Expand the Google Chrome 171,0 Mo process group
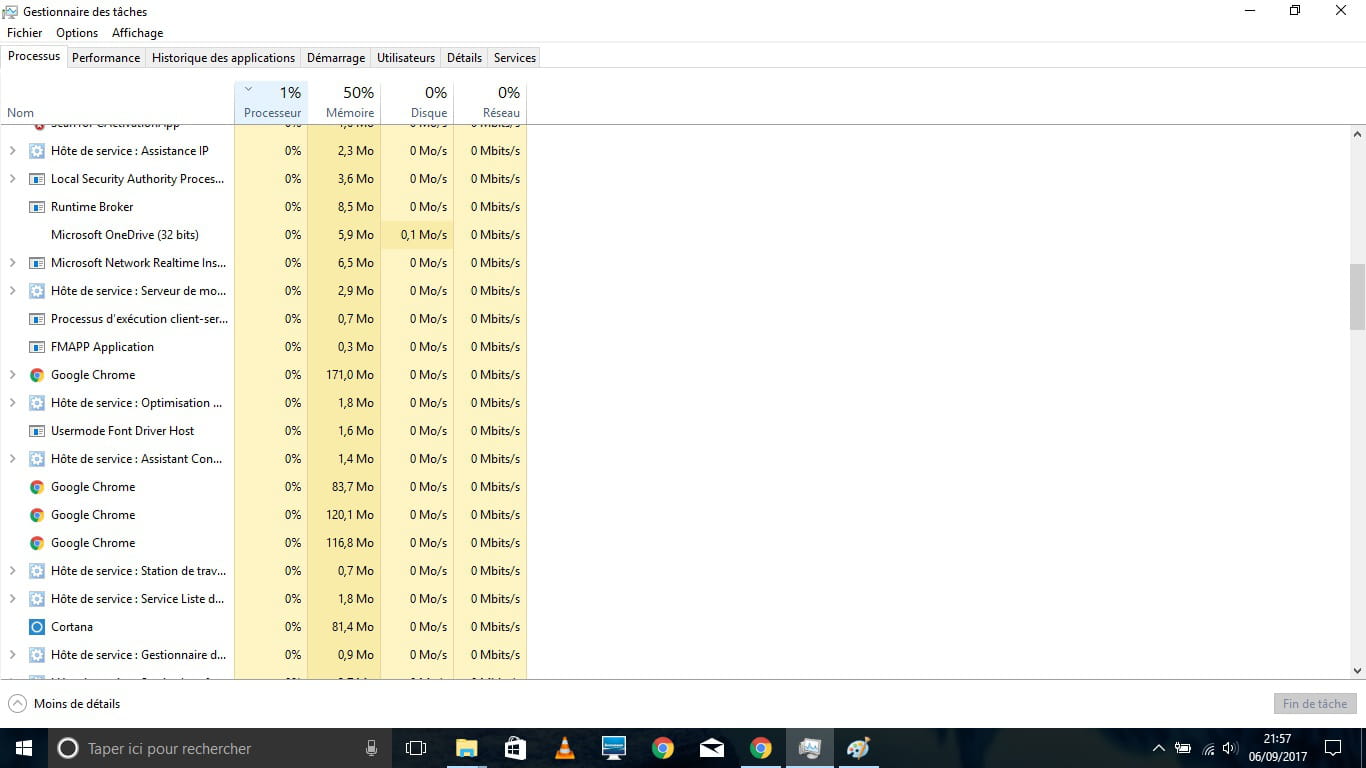 click(x=12, y=375)
